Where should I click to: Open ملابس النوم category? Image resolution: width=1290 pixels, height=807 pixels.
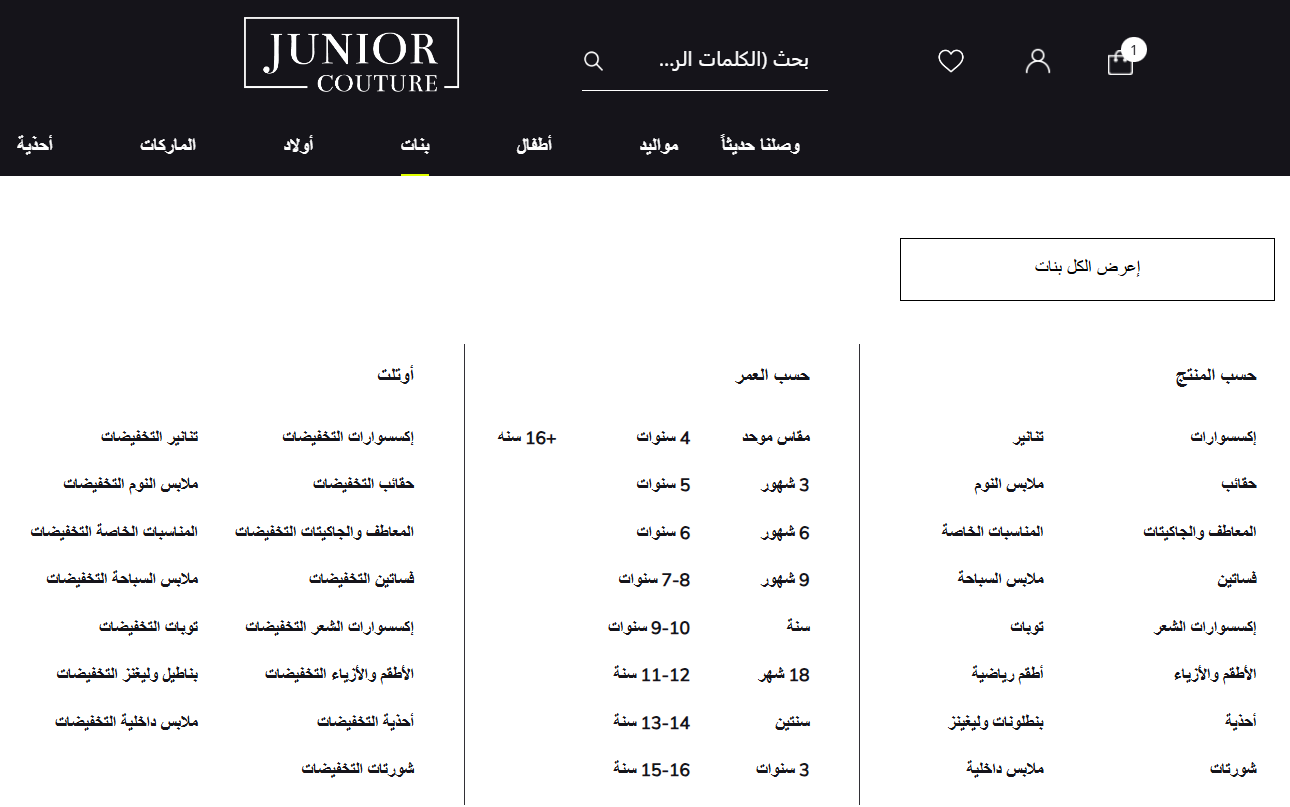pyautogui.click(x=1009, y=484)
